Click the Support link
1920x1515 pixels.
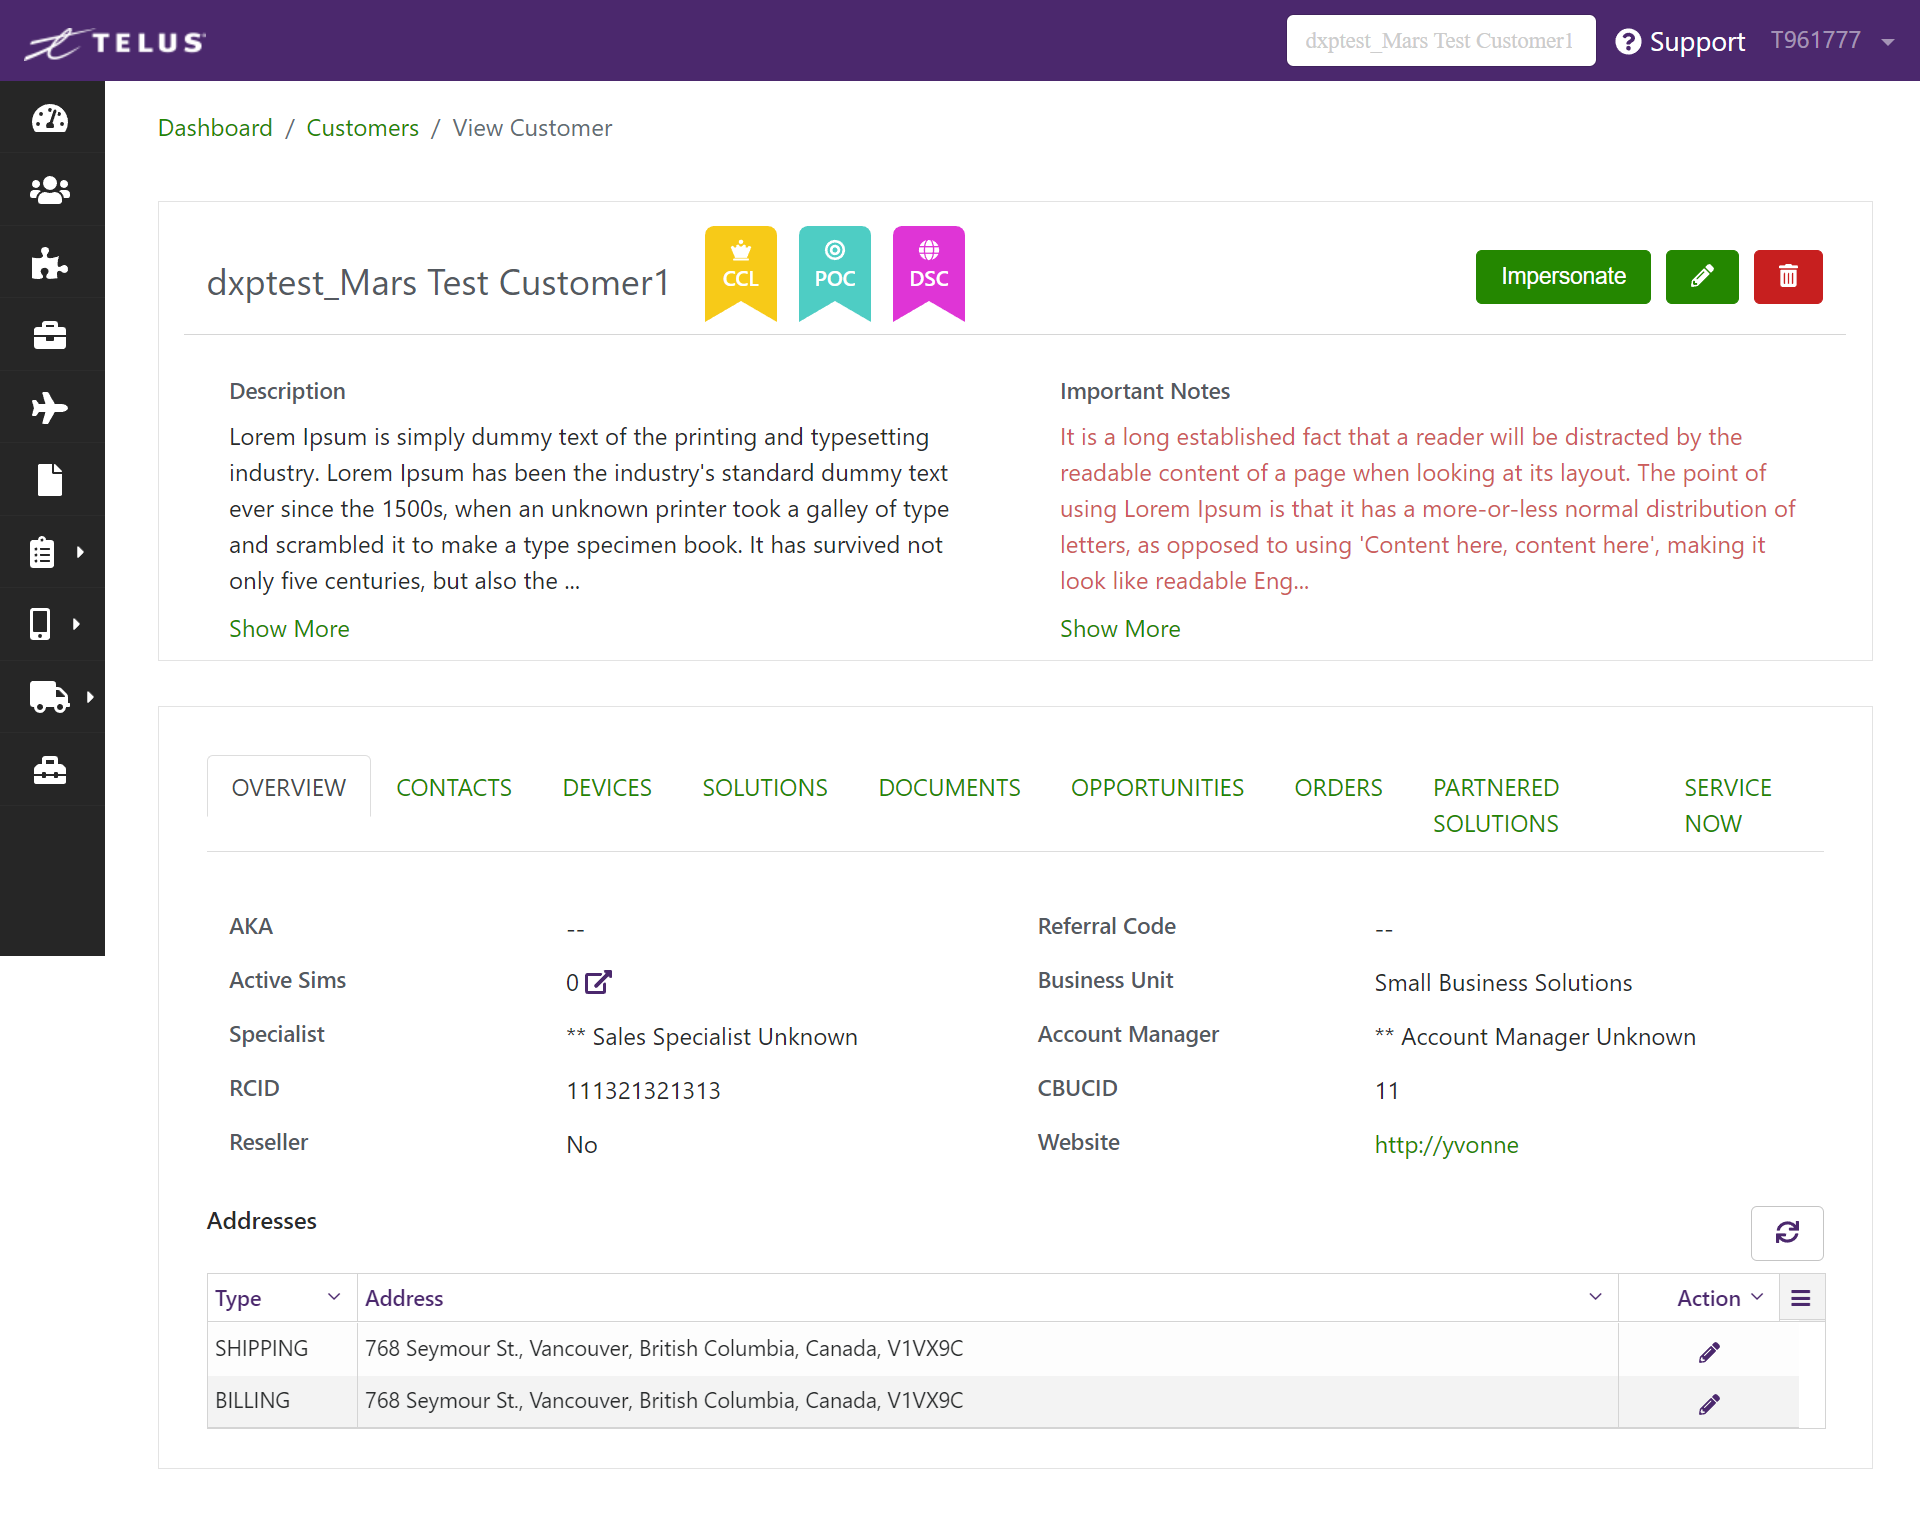pyautogui.click(x=1697, y=41)
